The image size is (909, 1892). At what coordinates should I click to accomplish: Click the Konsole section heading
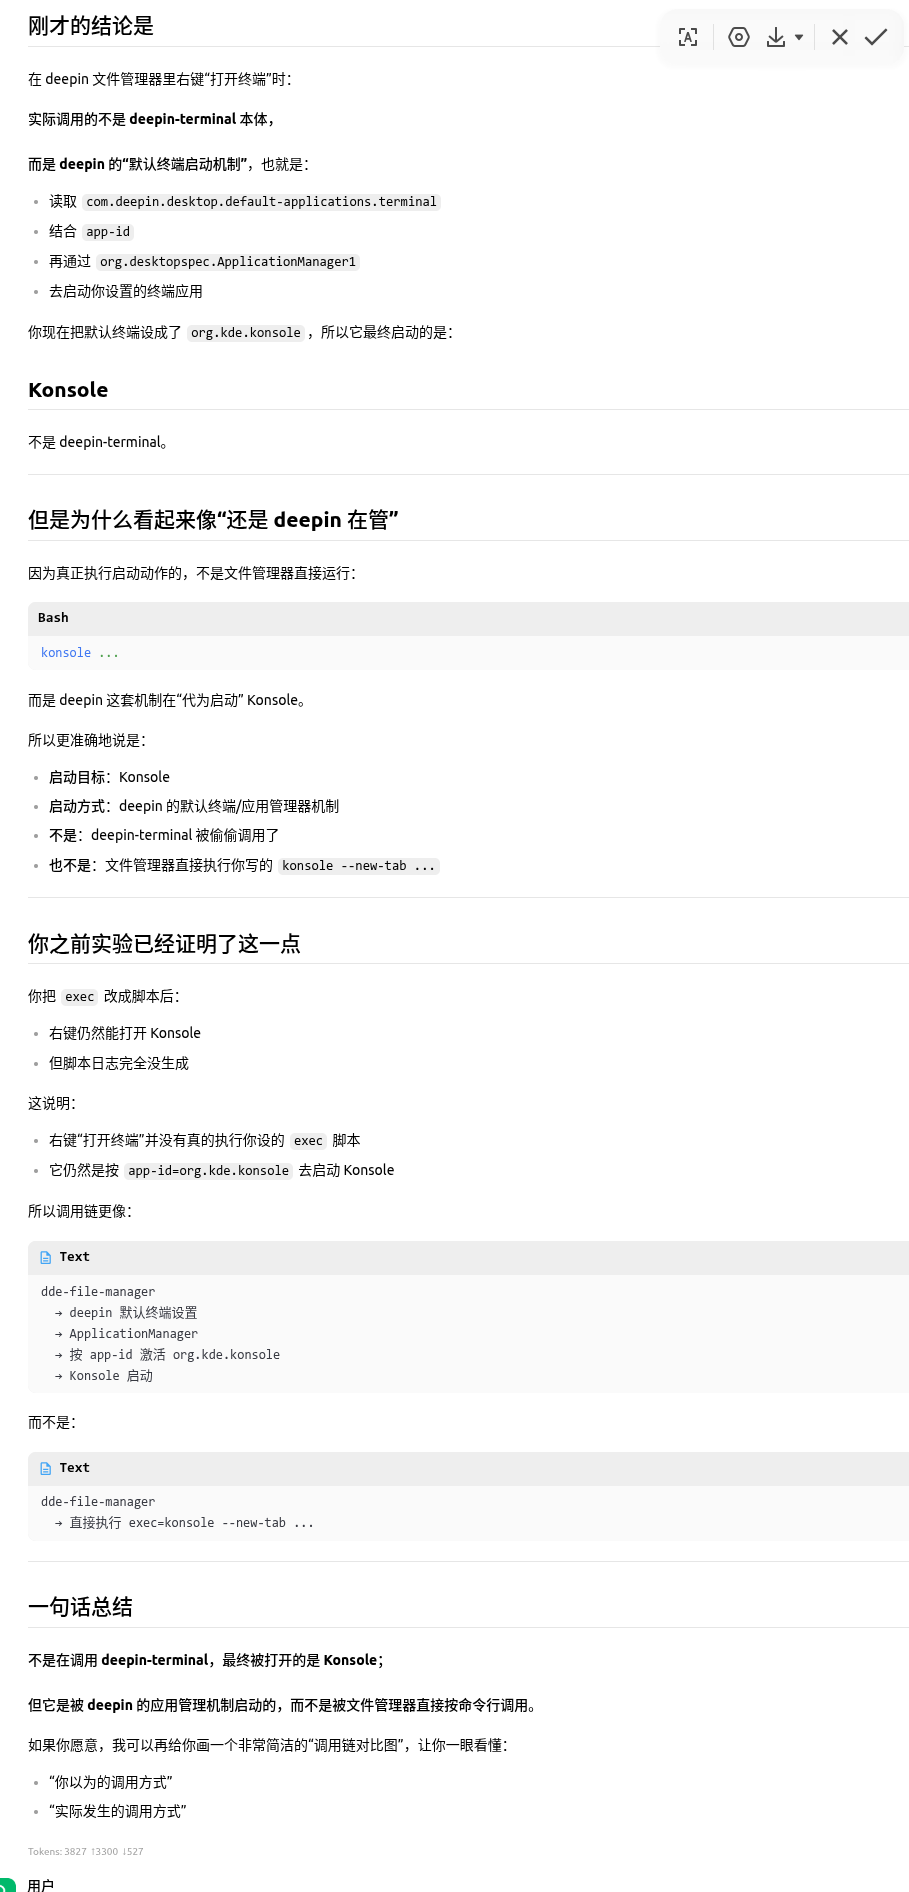click(68, 390)
